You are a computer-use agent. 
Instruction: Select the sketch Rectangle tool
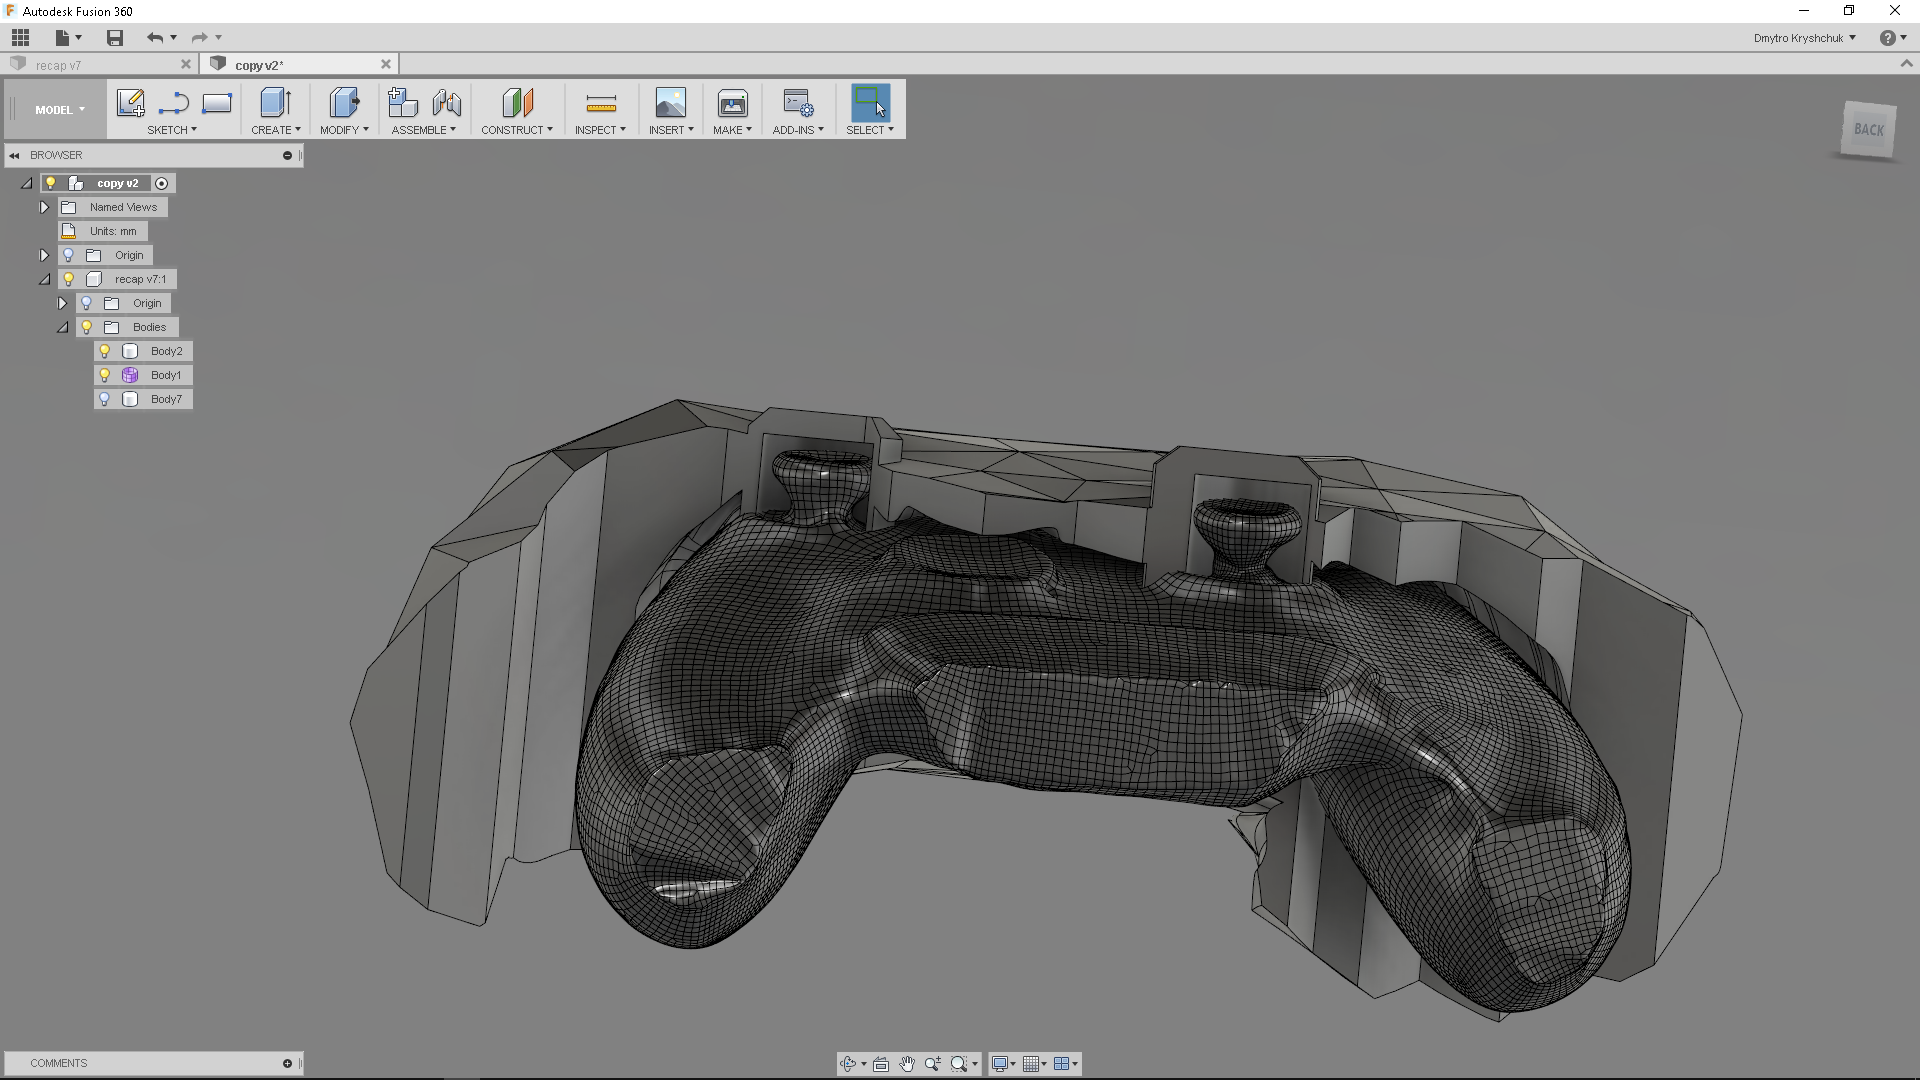point(217,103)
